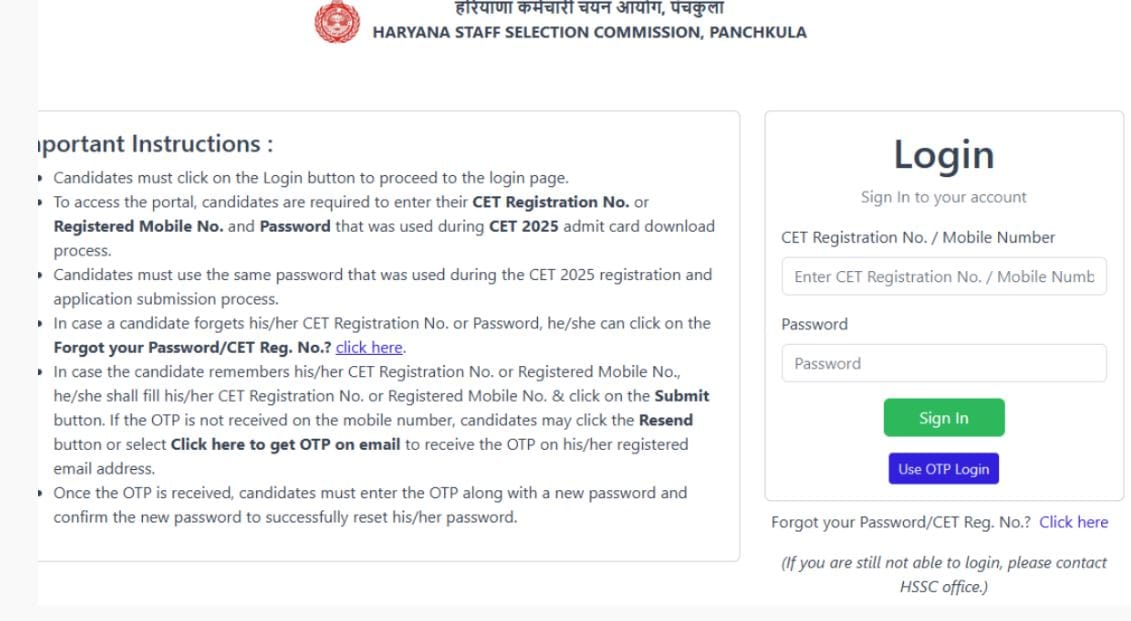Focus the CET Registration No. input field
This screenshot has height=621, width=1131.
tap(943, 277)
